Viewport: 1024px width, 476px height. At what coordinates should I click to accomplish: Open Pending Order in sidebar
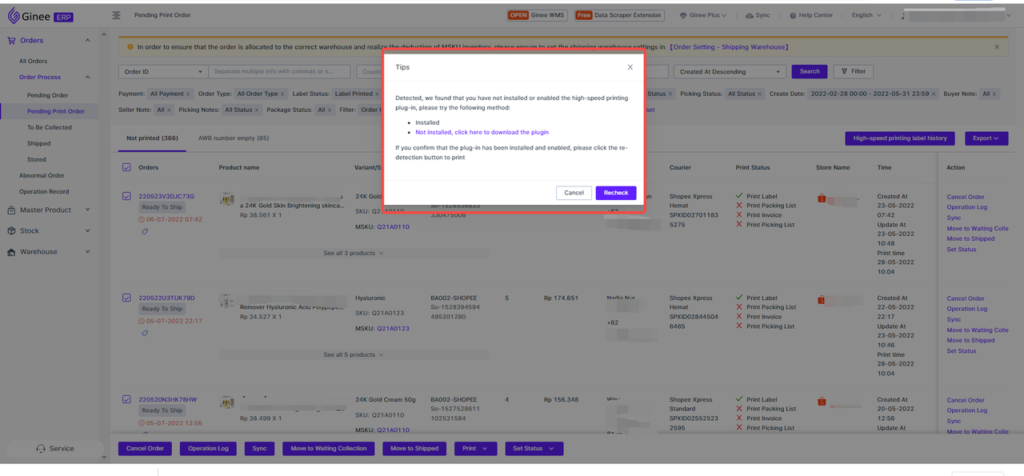pyautogui.click(x=47, y=95)
